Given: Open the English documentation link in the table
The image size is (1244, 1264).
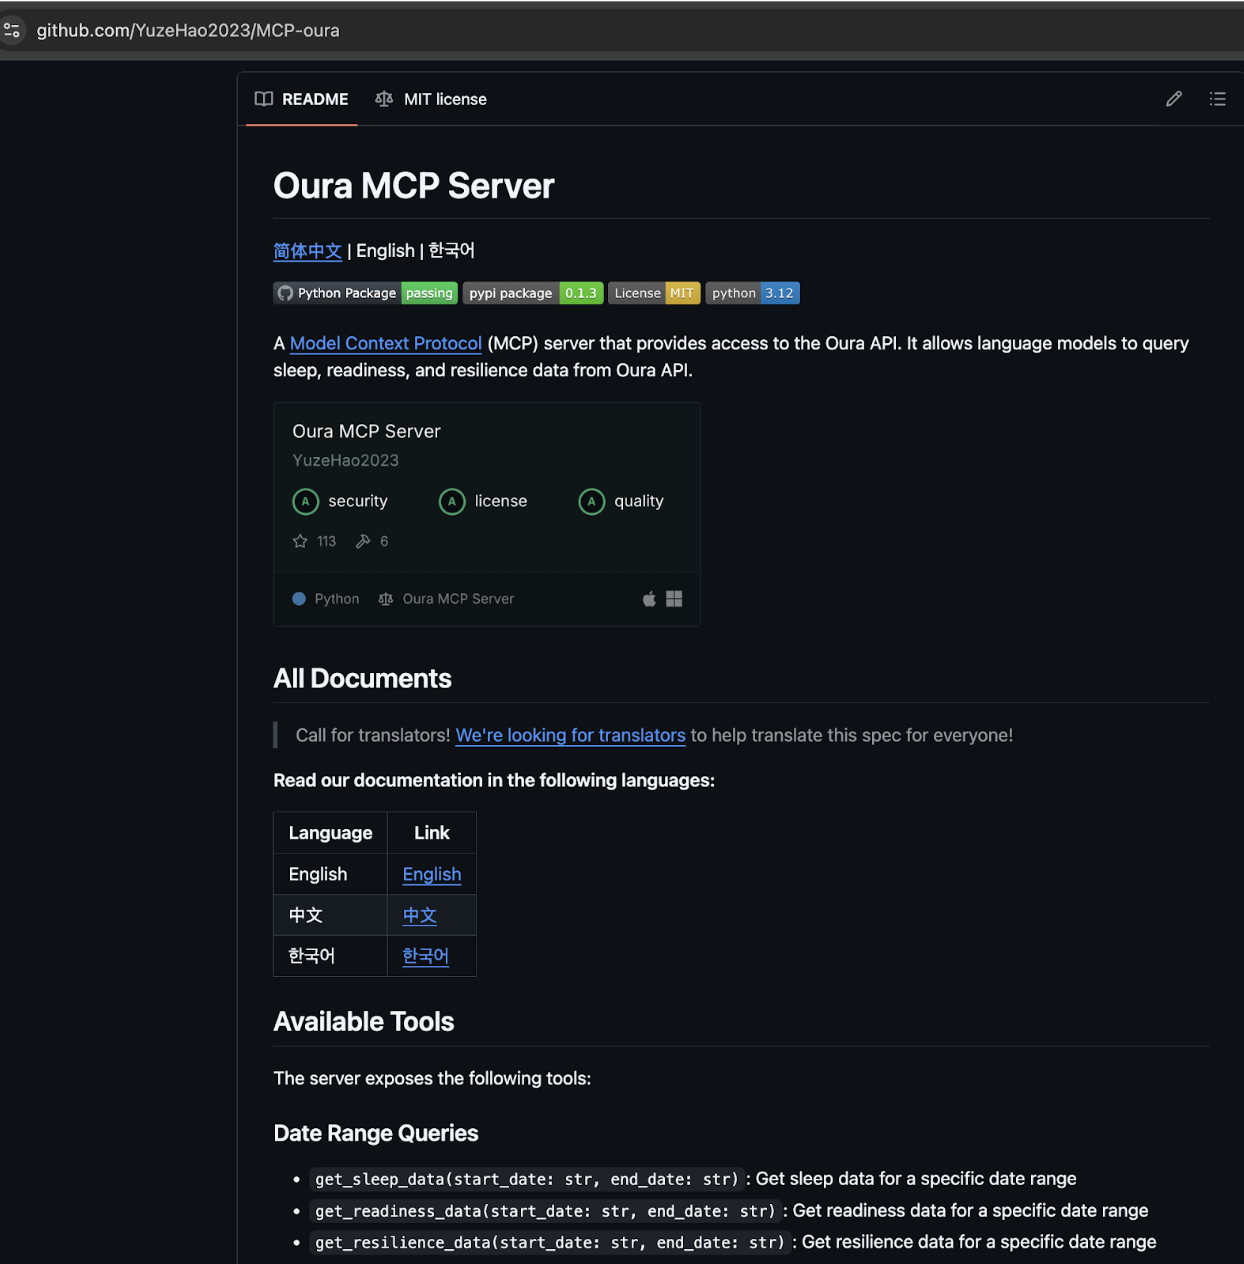Looking at the screenshot, I should [431, 874].
